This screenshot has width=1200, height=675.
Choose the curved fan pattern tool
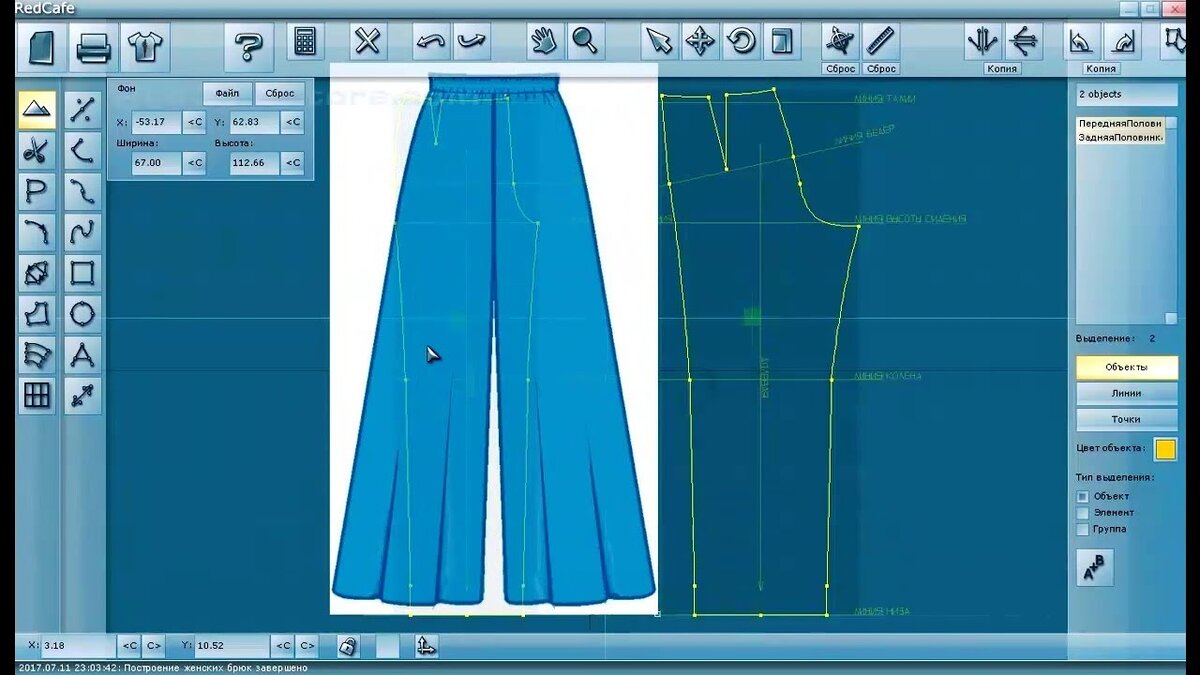(x=37, y=355)
